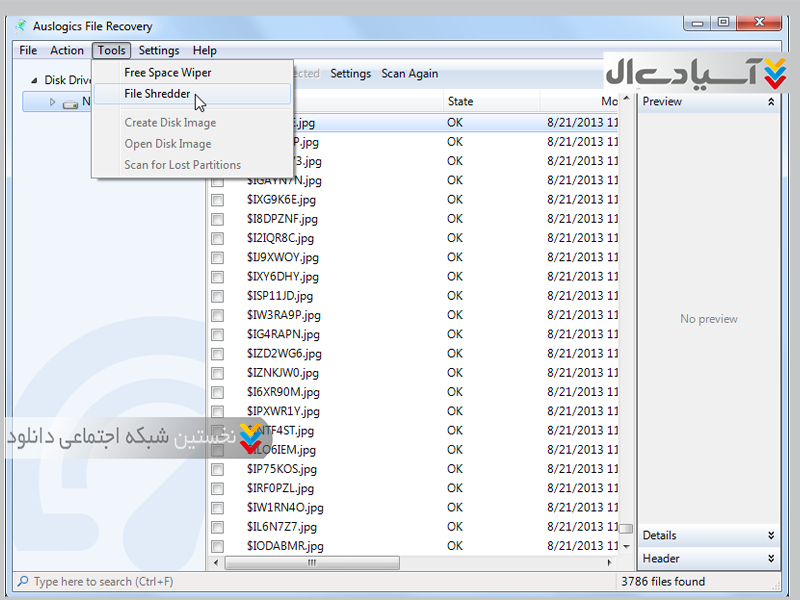Click the Auslogics File Recovery title bar icon
This screenshot has width=800, height=600.
pos(21,25)
